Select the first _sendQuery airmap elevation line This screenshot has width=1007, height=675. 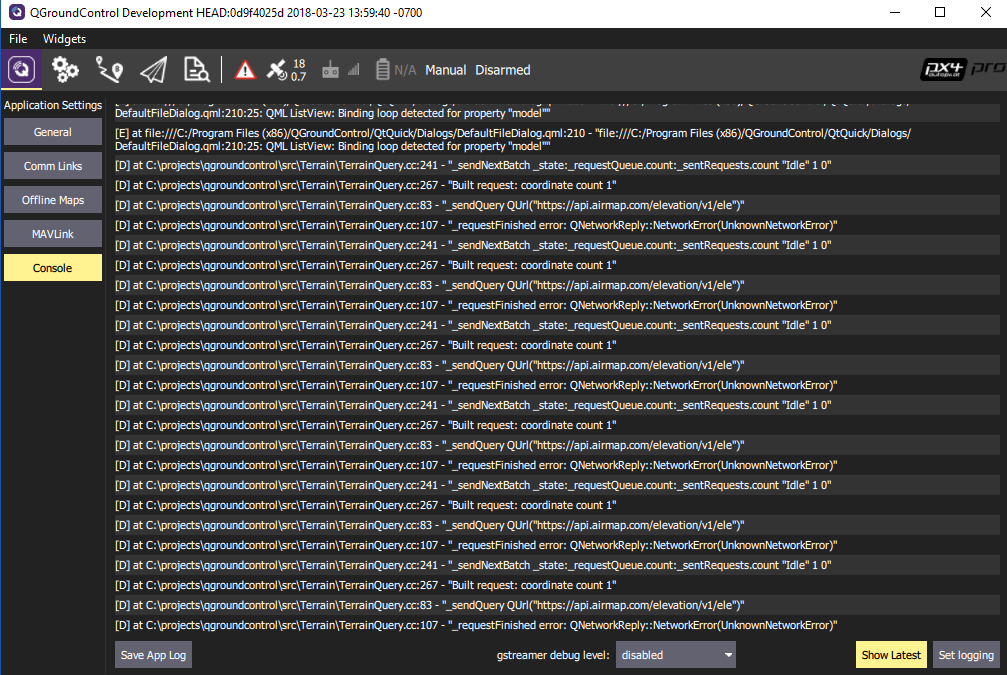557,205
